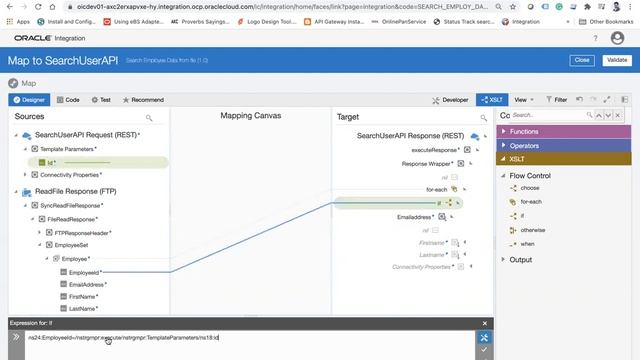Collapse the EmployeeSet node
640x360 pixels.
(39, 245)
